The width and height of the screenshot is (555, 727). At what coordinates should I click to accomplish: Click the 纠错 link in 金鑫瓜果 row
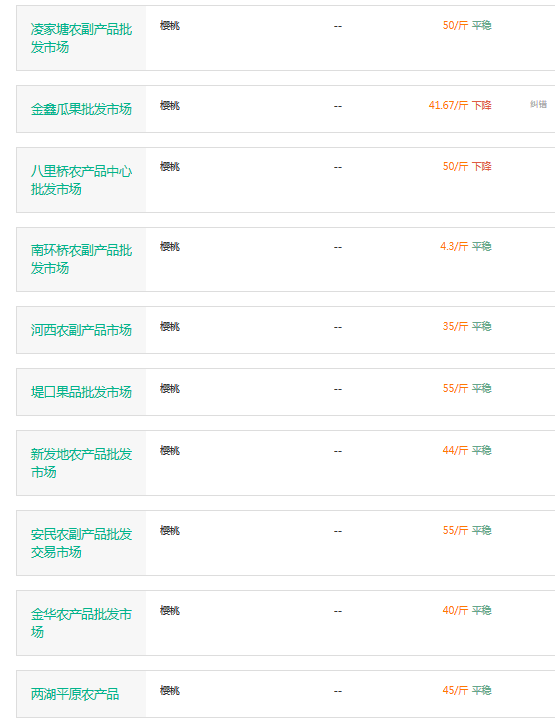[x=538, y=104]
